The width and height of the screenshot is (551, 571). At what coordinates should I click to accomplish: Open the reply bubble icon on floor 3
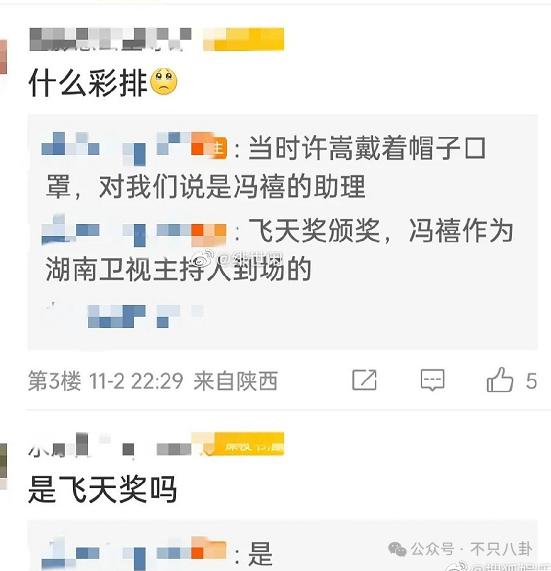tap(432, 380)
